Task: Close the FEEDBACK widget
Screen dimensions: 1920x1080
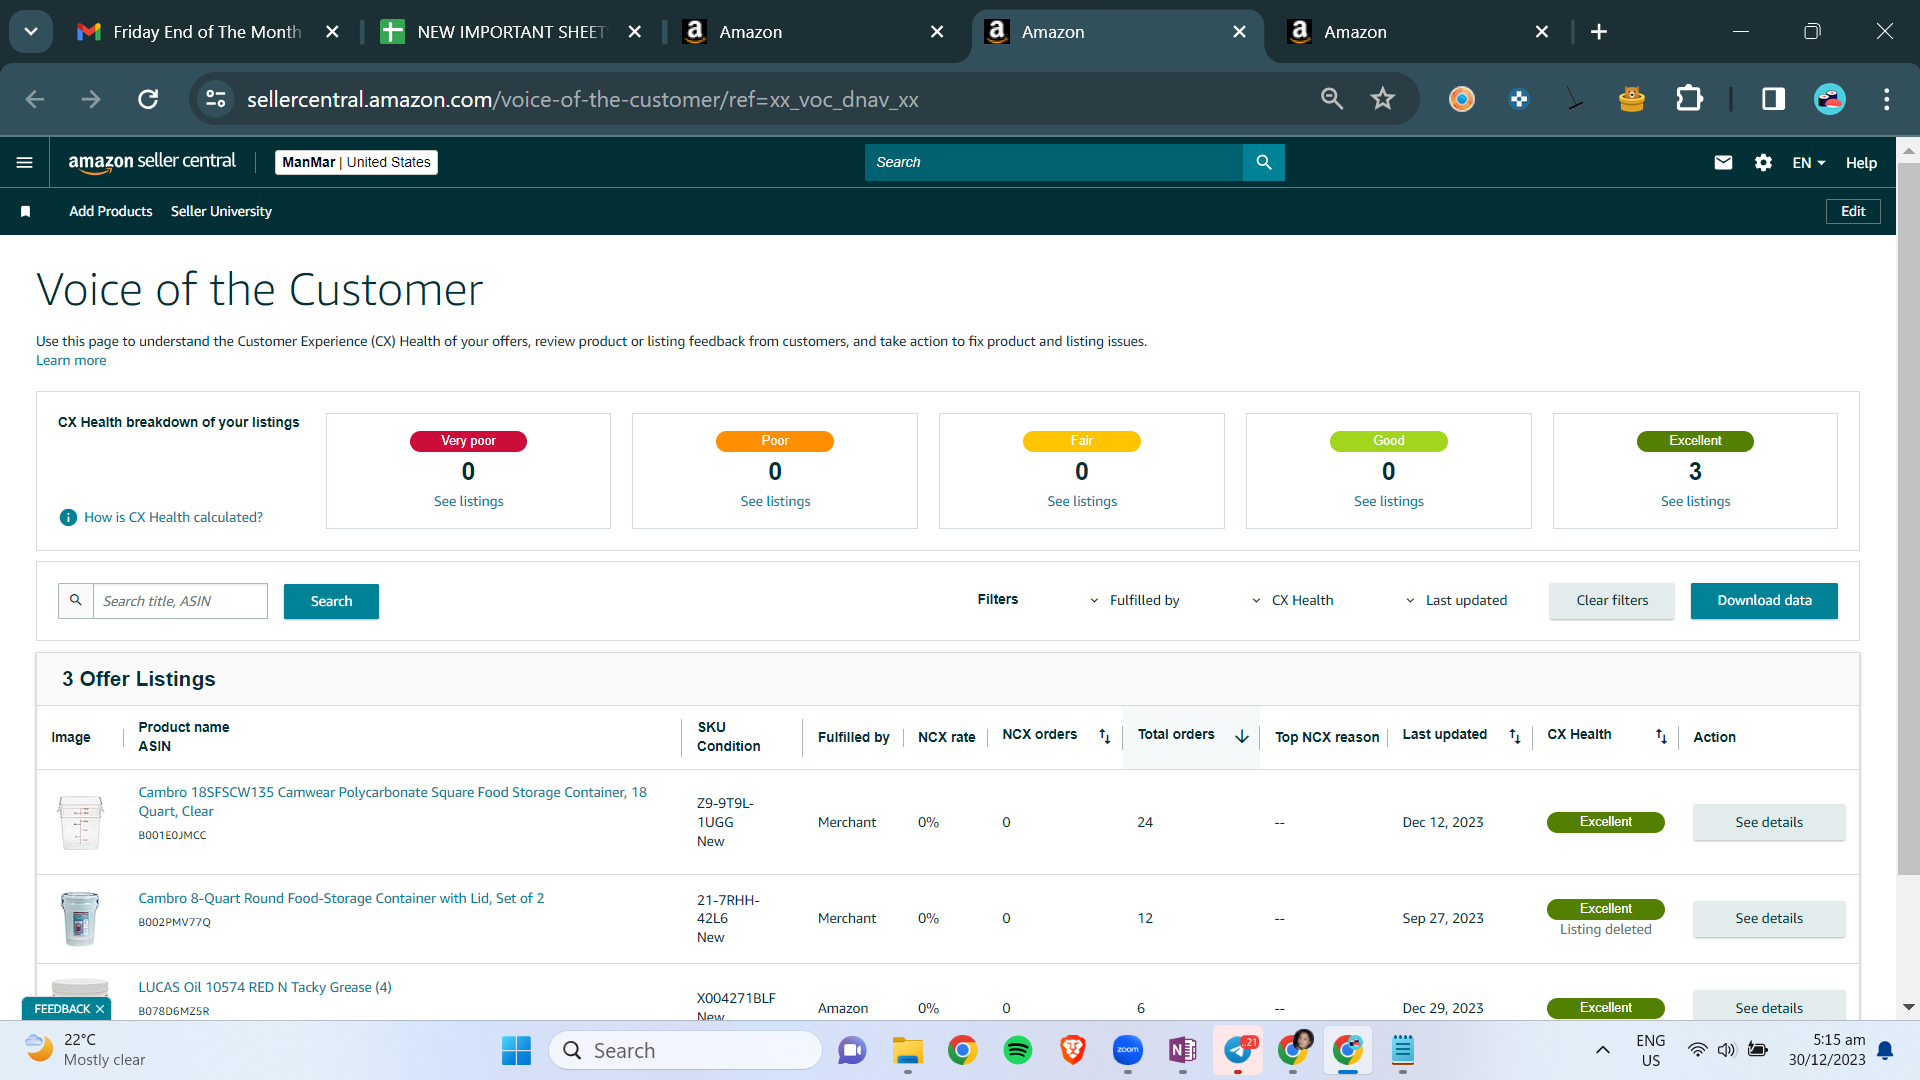Action: [x=100, y=1009]
